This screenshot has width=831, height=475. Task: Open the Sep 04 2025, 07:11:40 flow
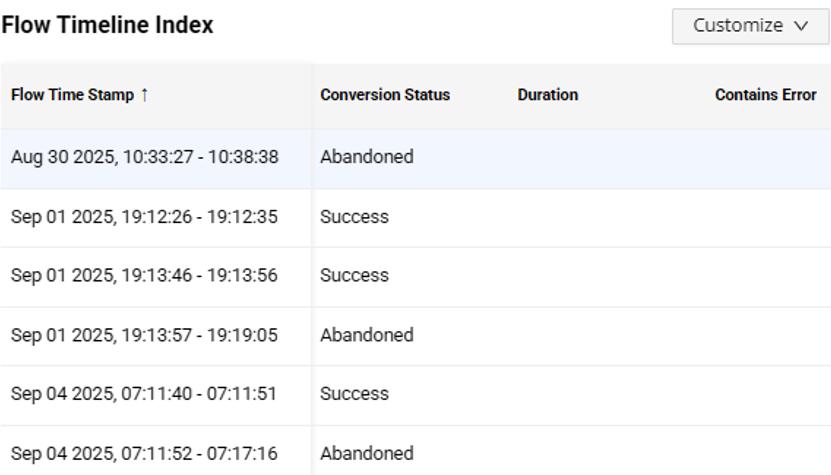[x=144, y=394]
